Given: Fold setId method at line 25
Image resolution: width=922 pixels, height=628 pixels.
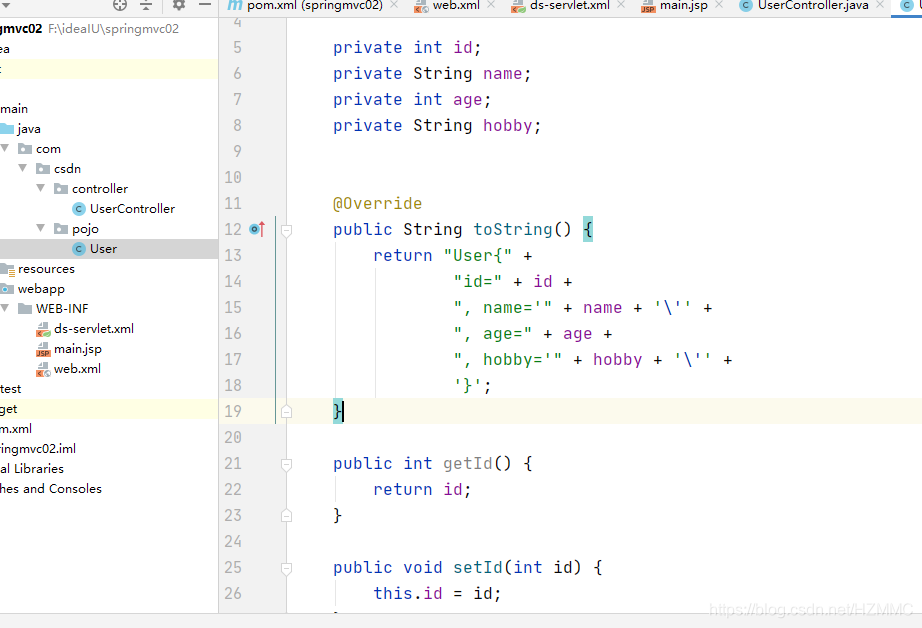Looking at the screenshot, I should click(x=286, y=568).
